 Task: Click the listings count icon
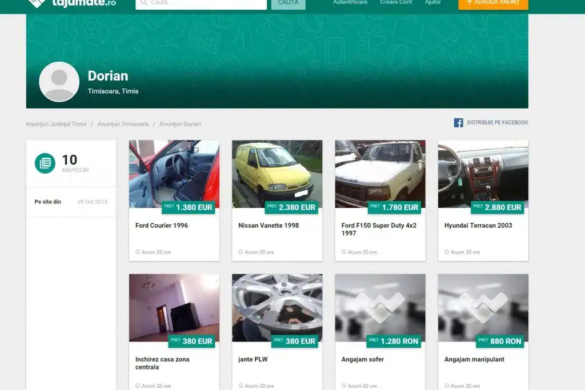click(x=45, y=163)
